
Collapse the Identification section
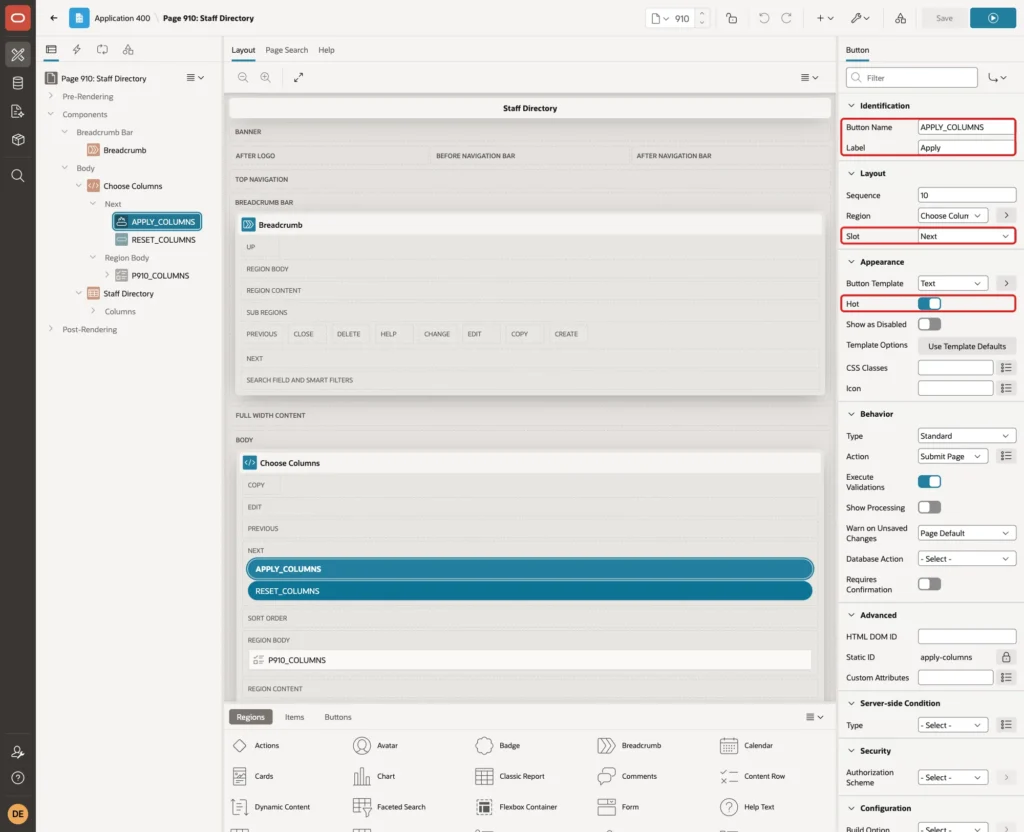[851, 106]
